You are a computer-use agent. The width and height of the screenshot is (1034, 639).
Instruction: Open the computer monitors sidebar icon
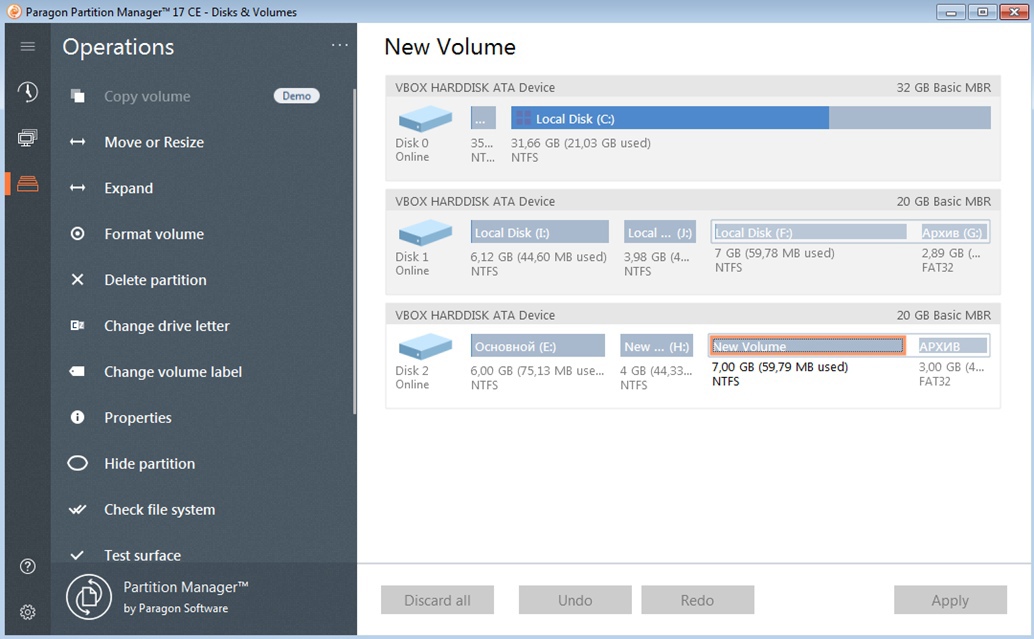pos(28,138)
